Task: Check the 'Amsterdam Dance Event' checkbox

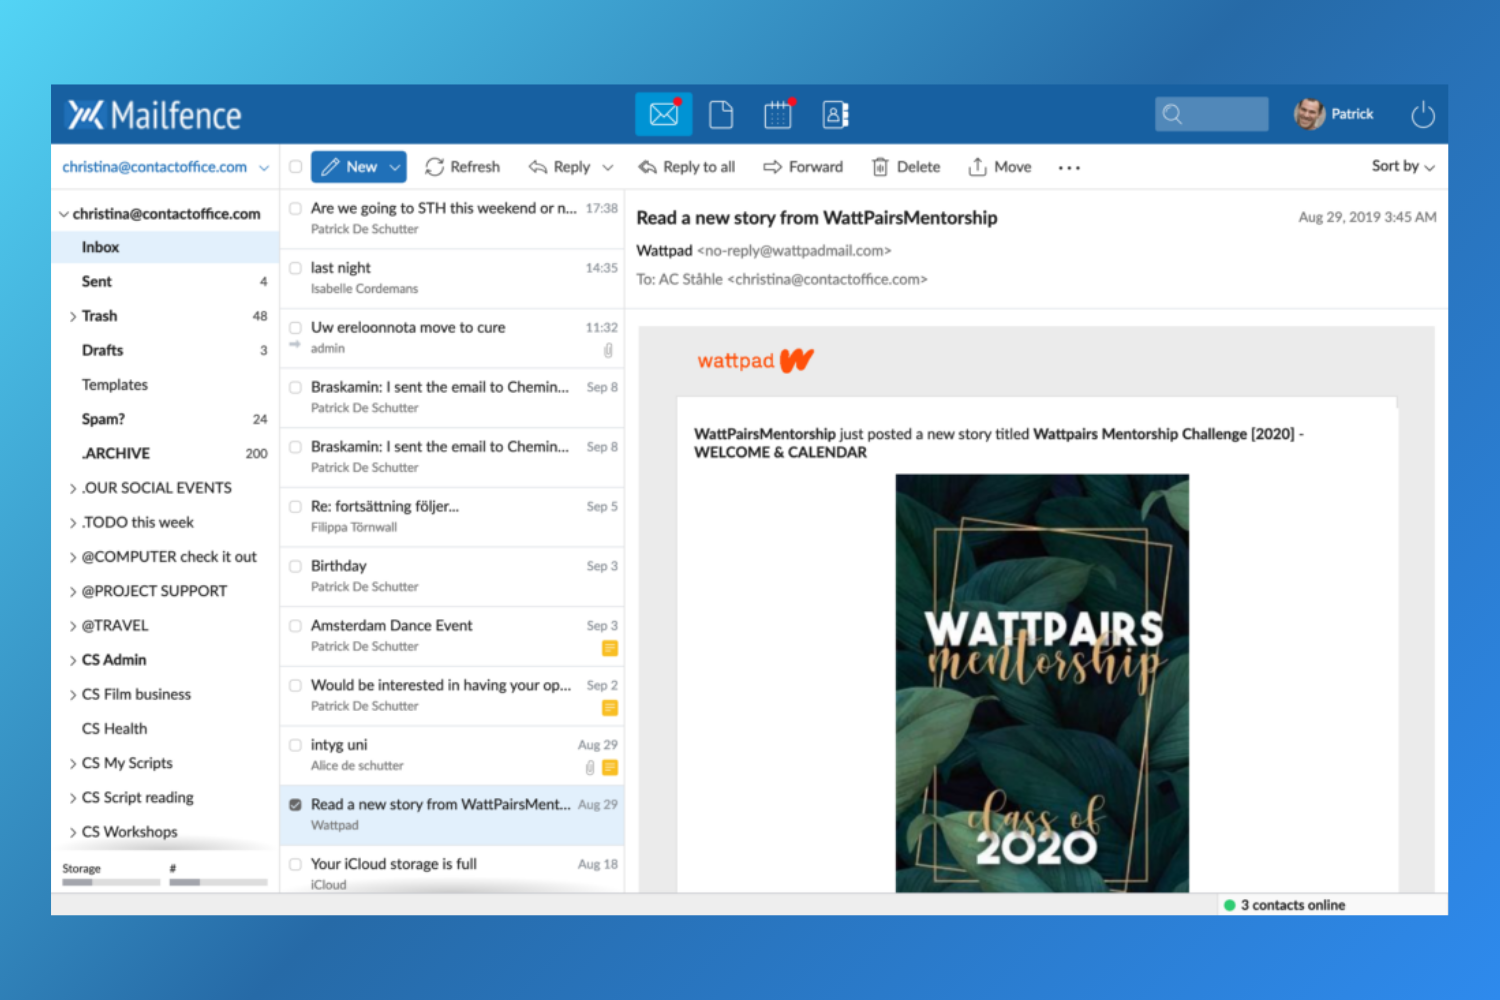Action: pos(296,626)
